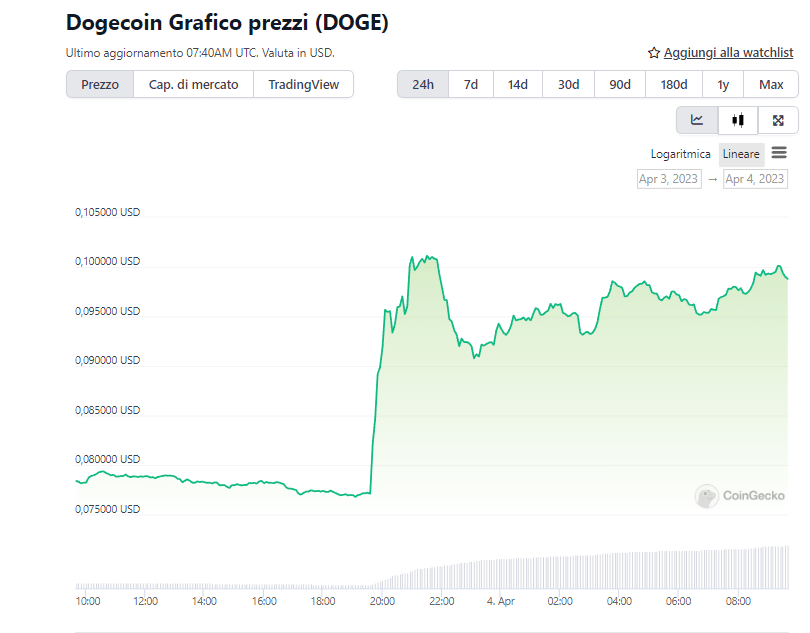Click the 20:00 time axis label
Viewport: 810px width, 633px height.
coord(382,601)
